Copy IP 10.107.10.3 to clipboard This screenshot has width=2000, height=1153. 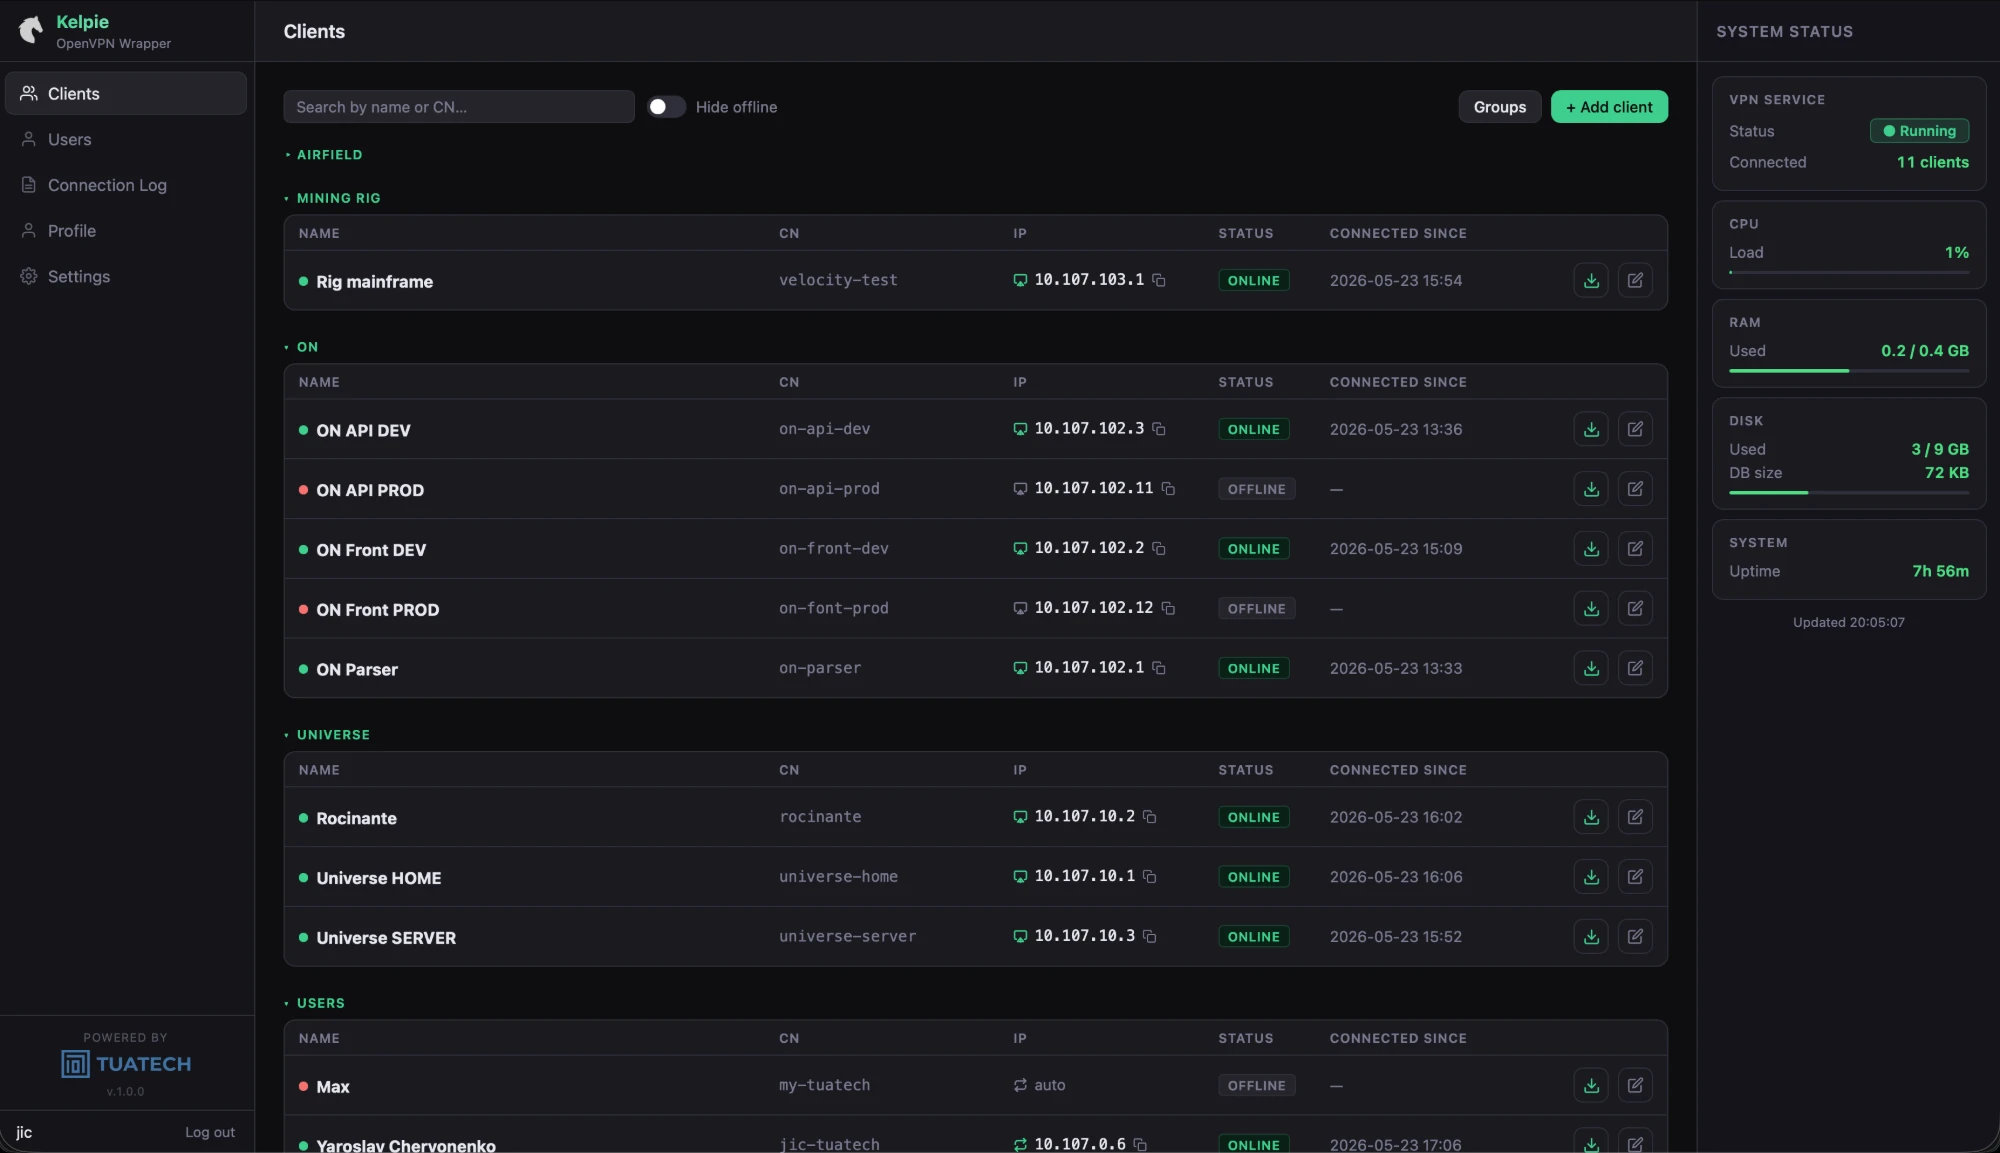coord(1150,936)
